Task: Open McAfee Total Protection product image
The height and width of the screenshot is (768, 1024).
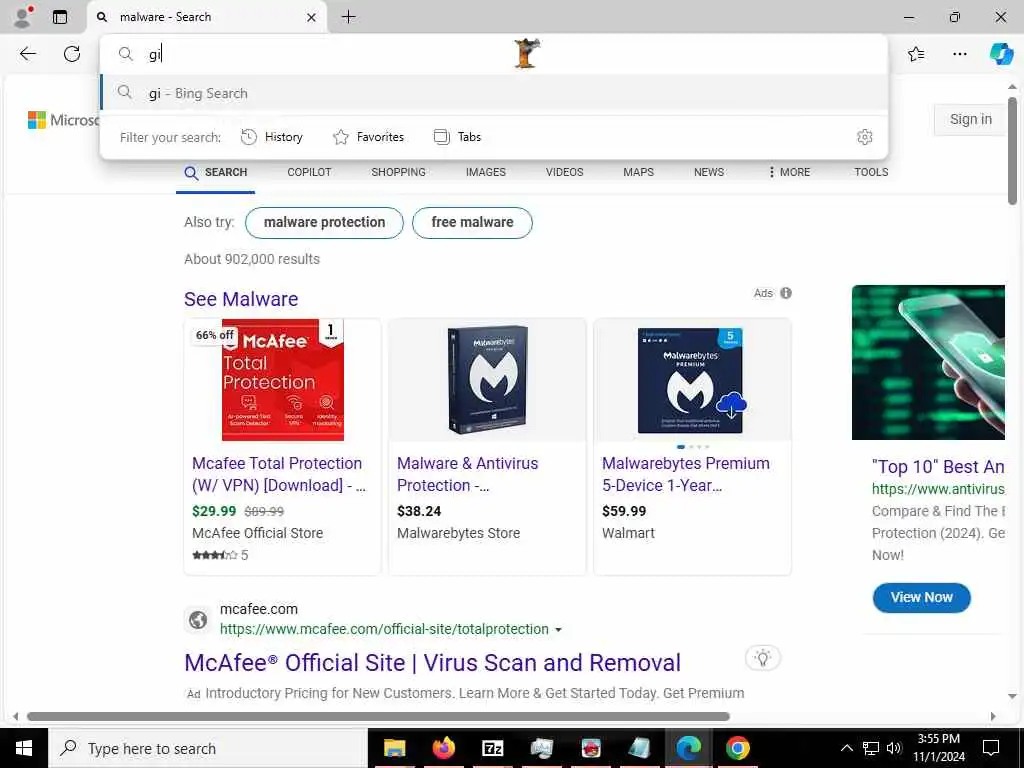Action: pyautogui.click(x=283, y=379)
